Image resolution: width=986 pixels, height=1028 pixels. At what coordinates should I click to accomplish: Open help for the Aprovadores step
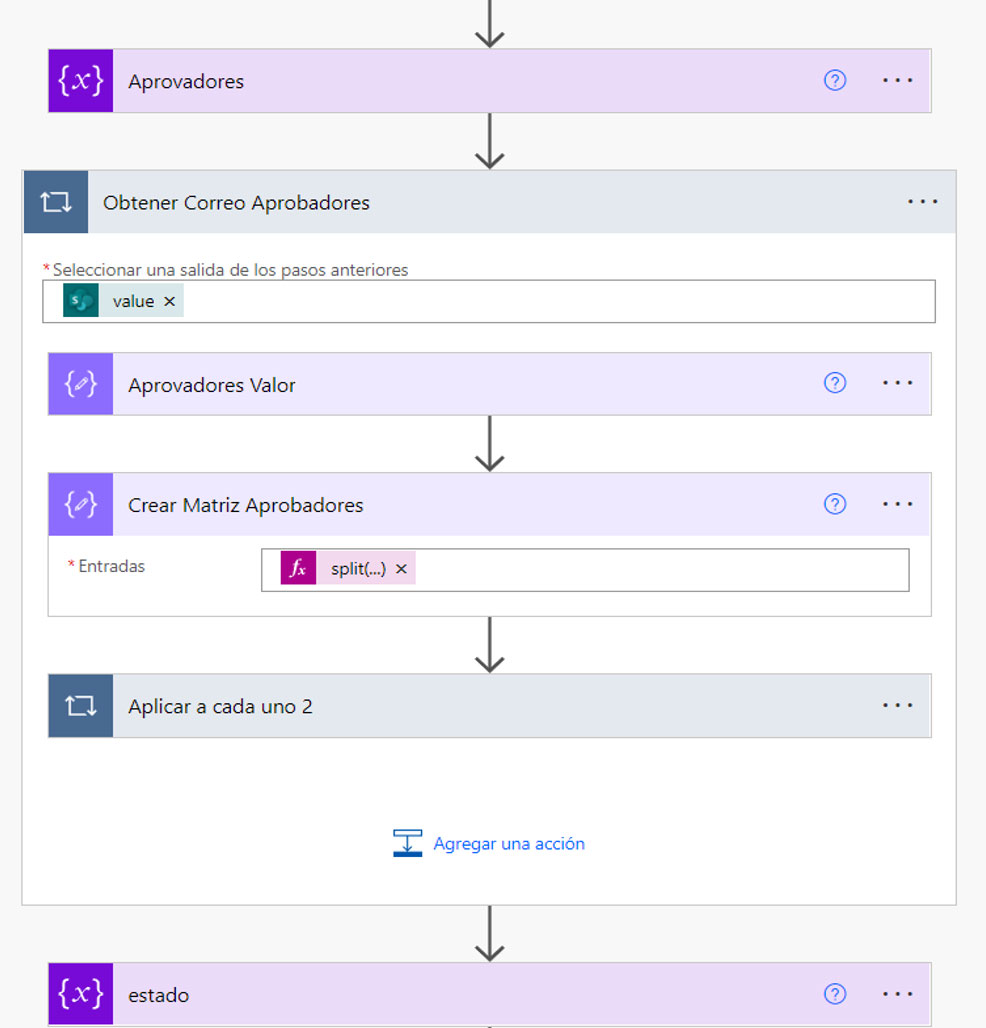point(835,81)
